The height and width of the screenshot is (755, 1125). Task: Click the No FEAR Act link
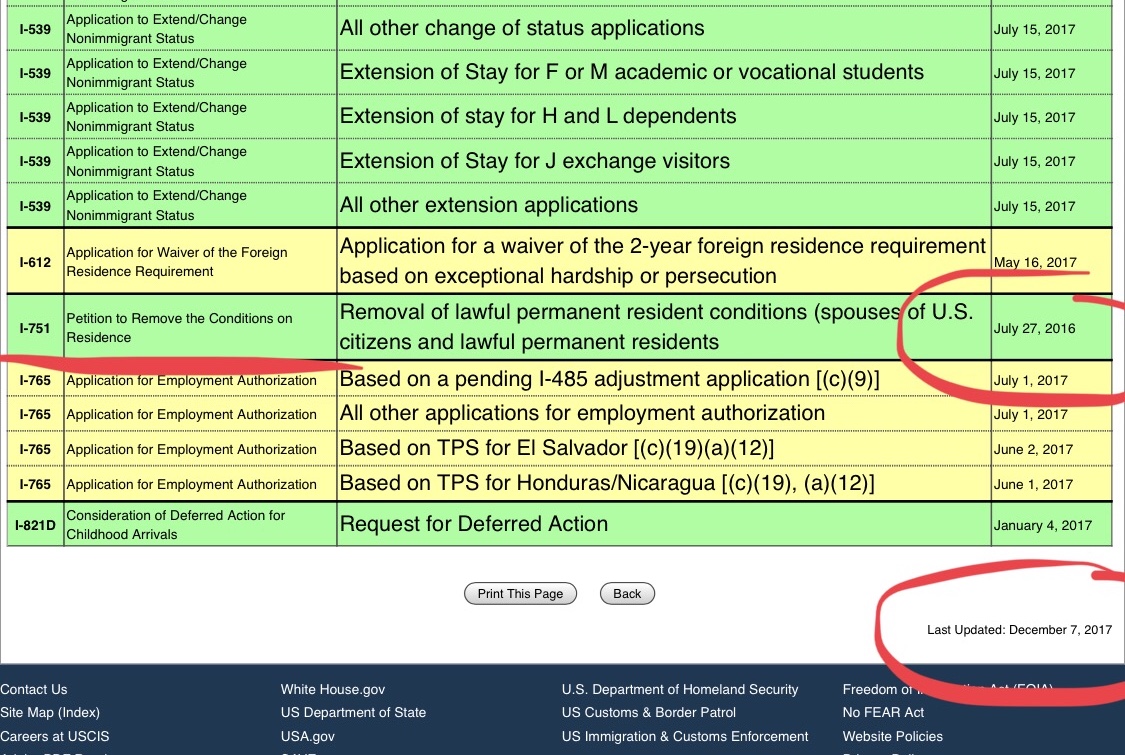pos(883,712)
